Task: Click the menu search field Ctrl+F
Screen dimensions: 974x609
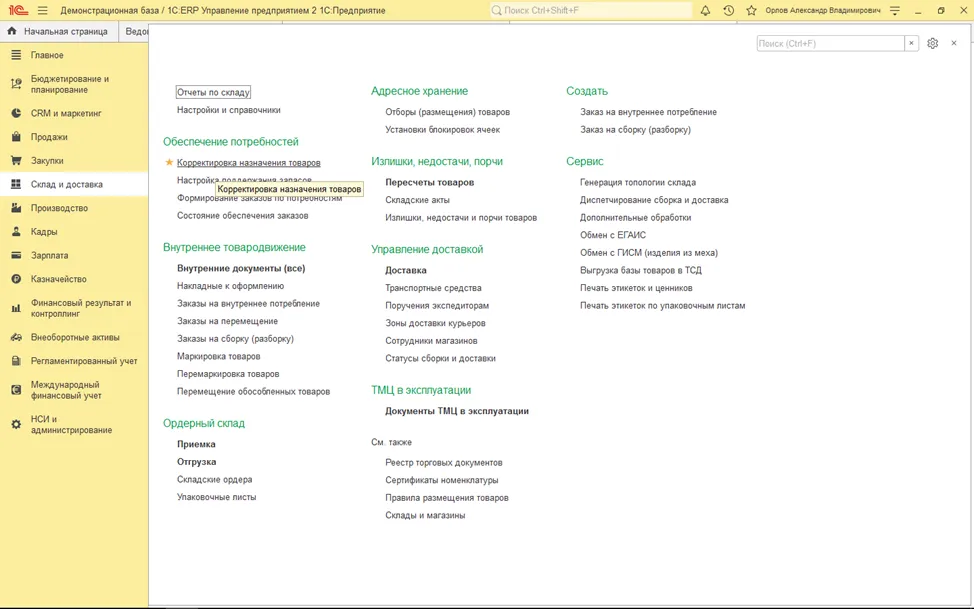Action: pyautogui.click(x=831, y=44)
